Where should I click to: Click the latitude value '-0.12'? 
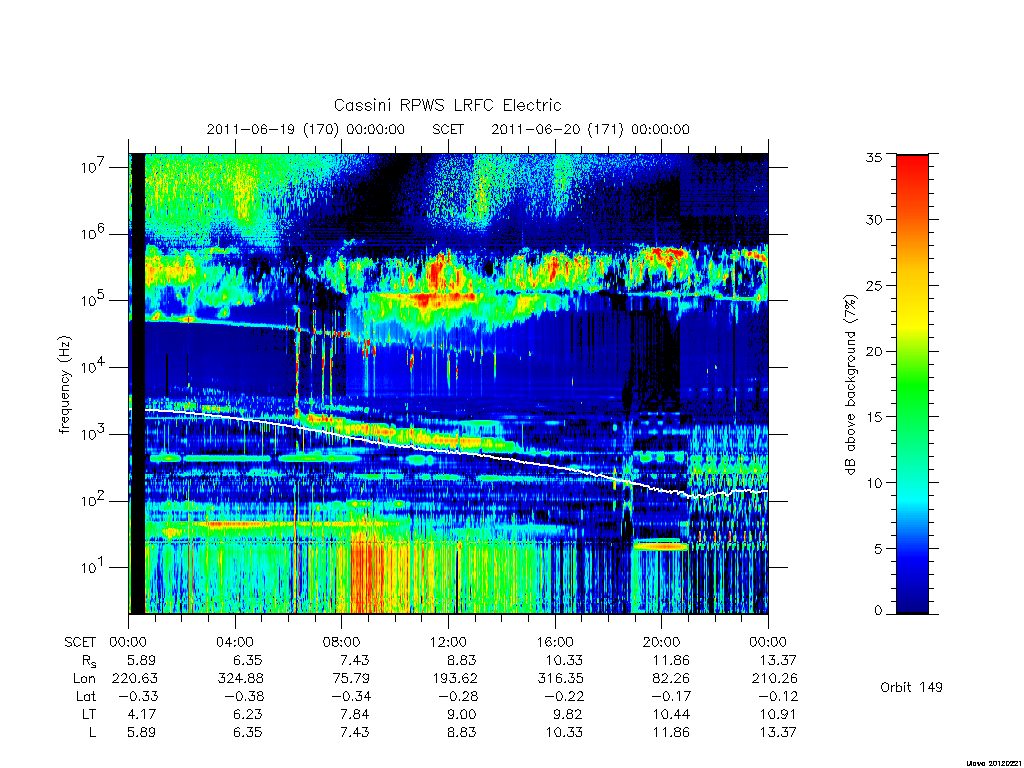778,696
